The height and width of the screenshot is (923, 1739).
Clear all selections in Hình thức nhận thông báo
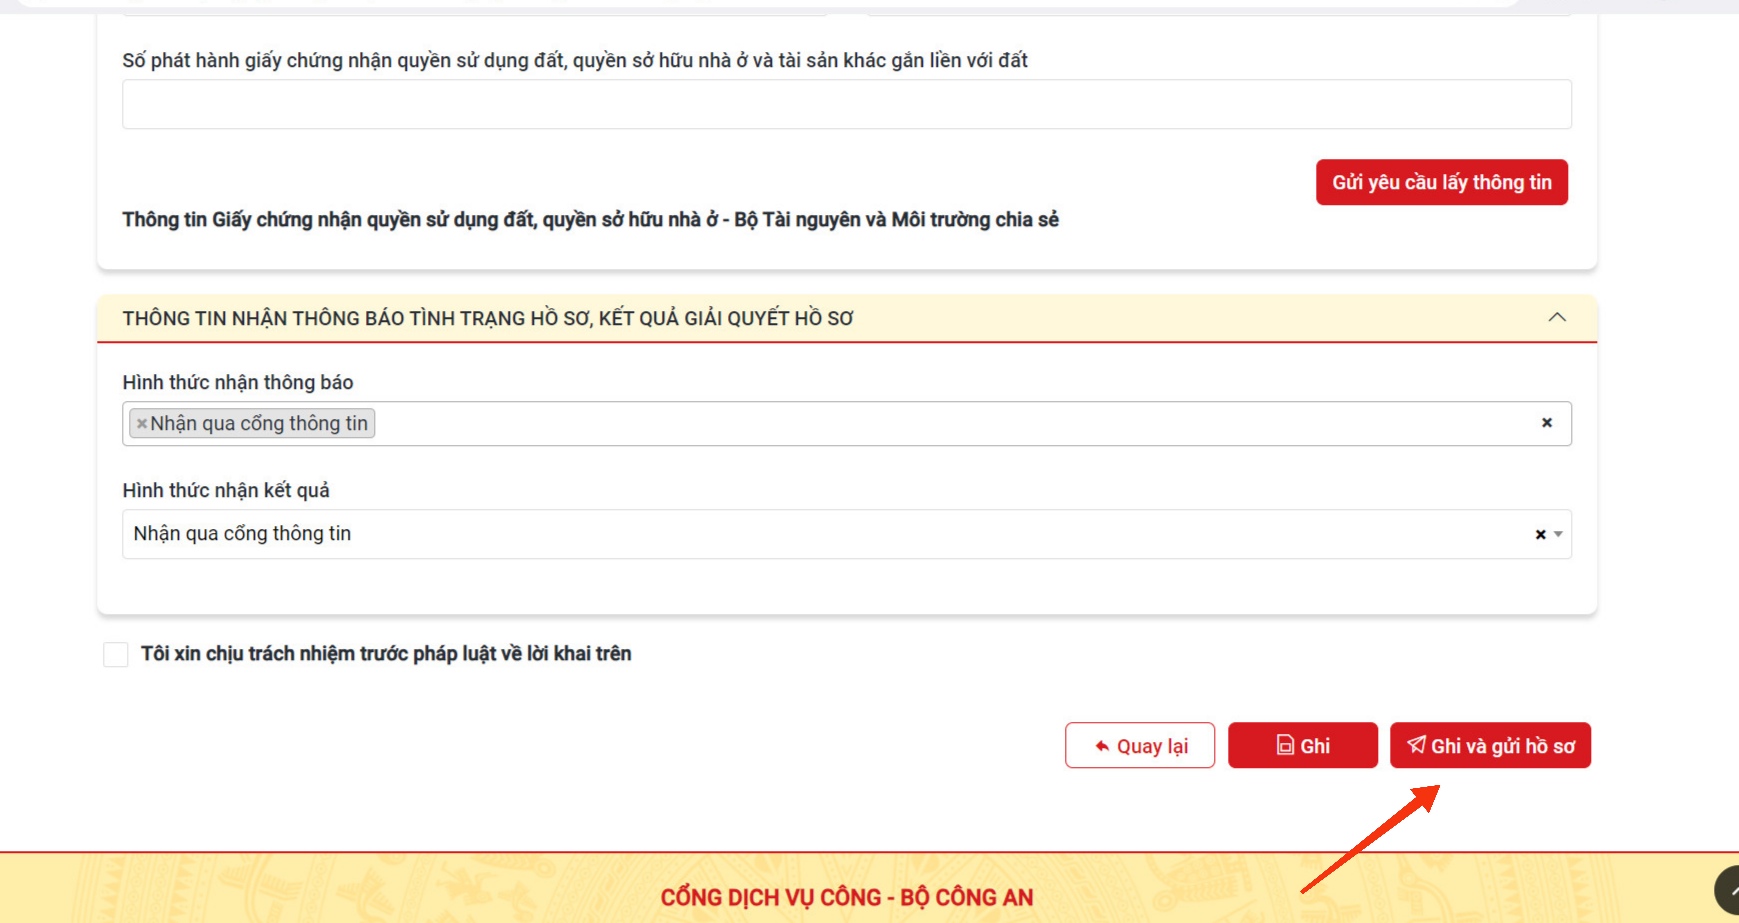click(x=1546, y=423)
